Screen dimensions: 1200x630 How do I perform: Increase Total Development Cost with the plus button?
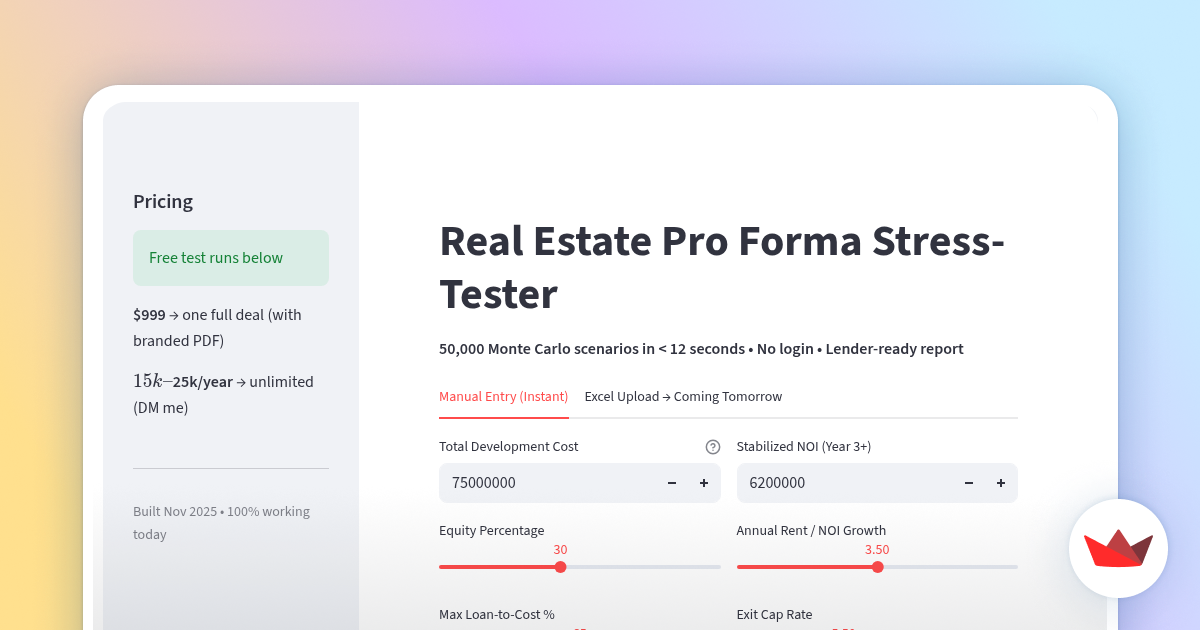coord(703,483)
